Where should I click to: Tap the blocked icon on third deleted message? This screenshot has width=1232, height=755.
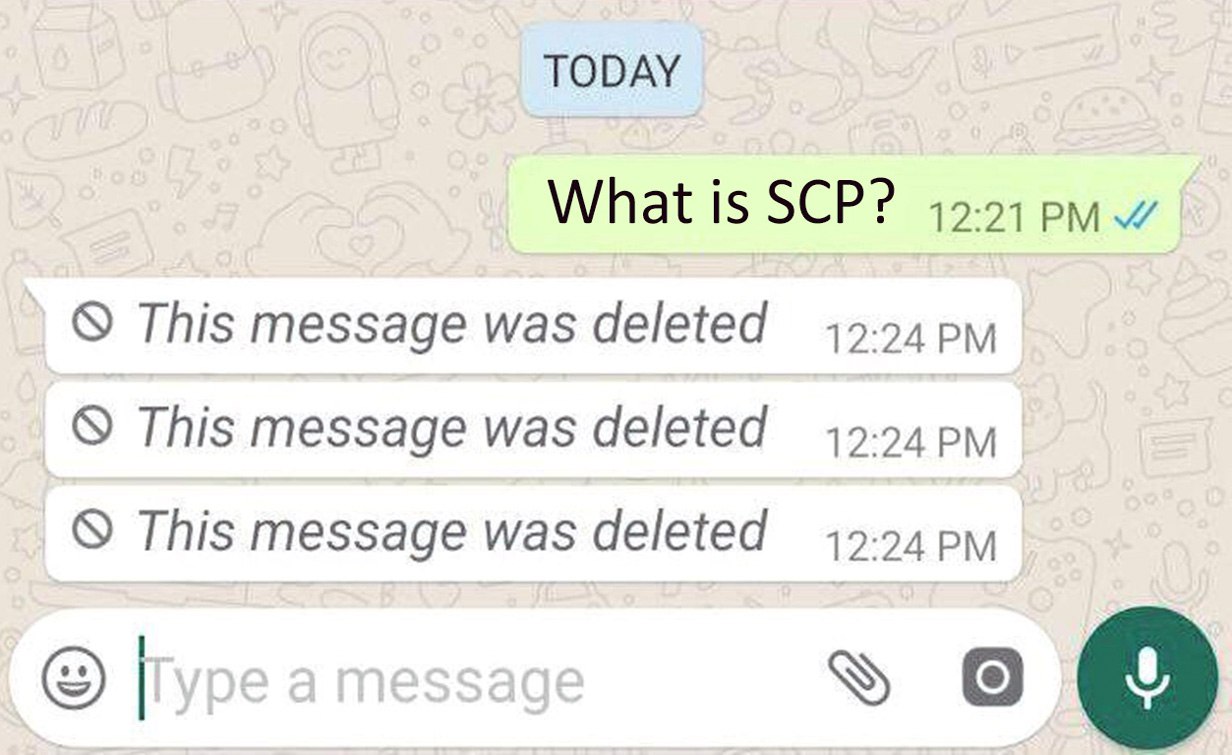tap(91, 531)
